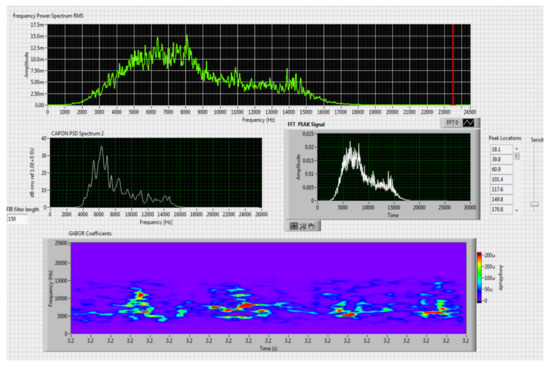Select the pan hand tool in graph palette
This screenshot has width=550, height=366.
click(311, 226)
